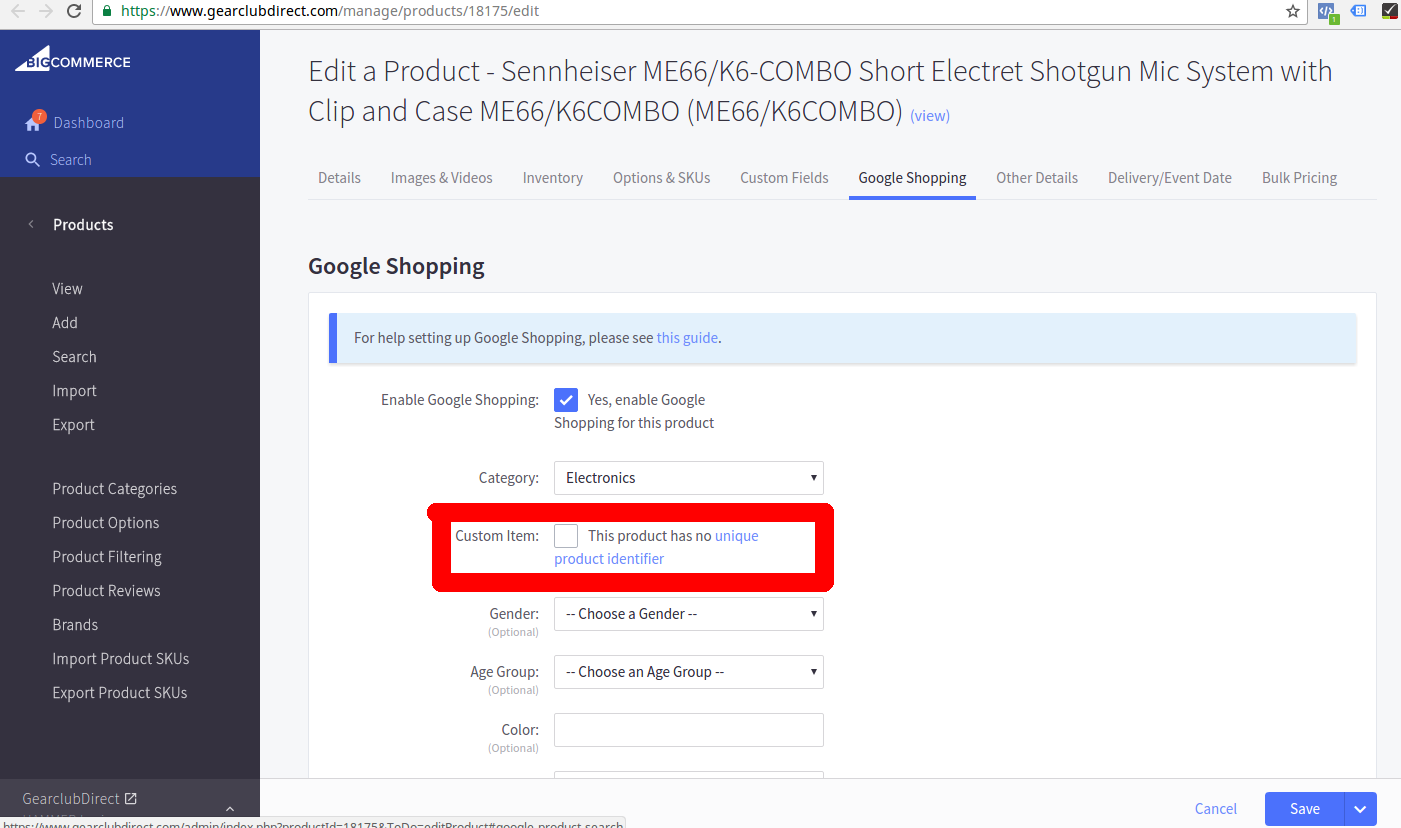Collapse Products menu with back chevron
1401x828 pixels.
[30, 224]
